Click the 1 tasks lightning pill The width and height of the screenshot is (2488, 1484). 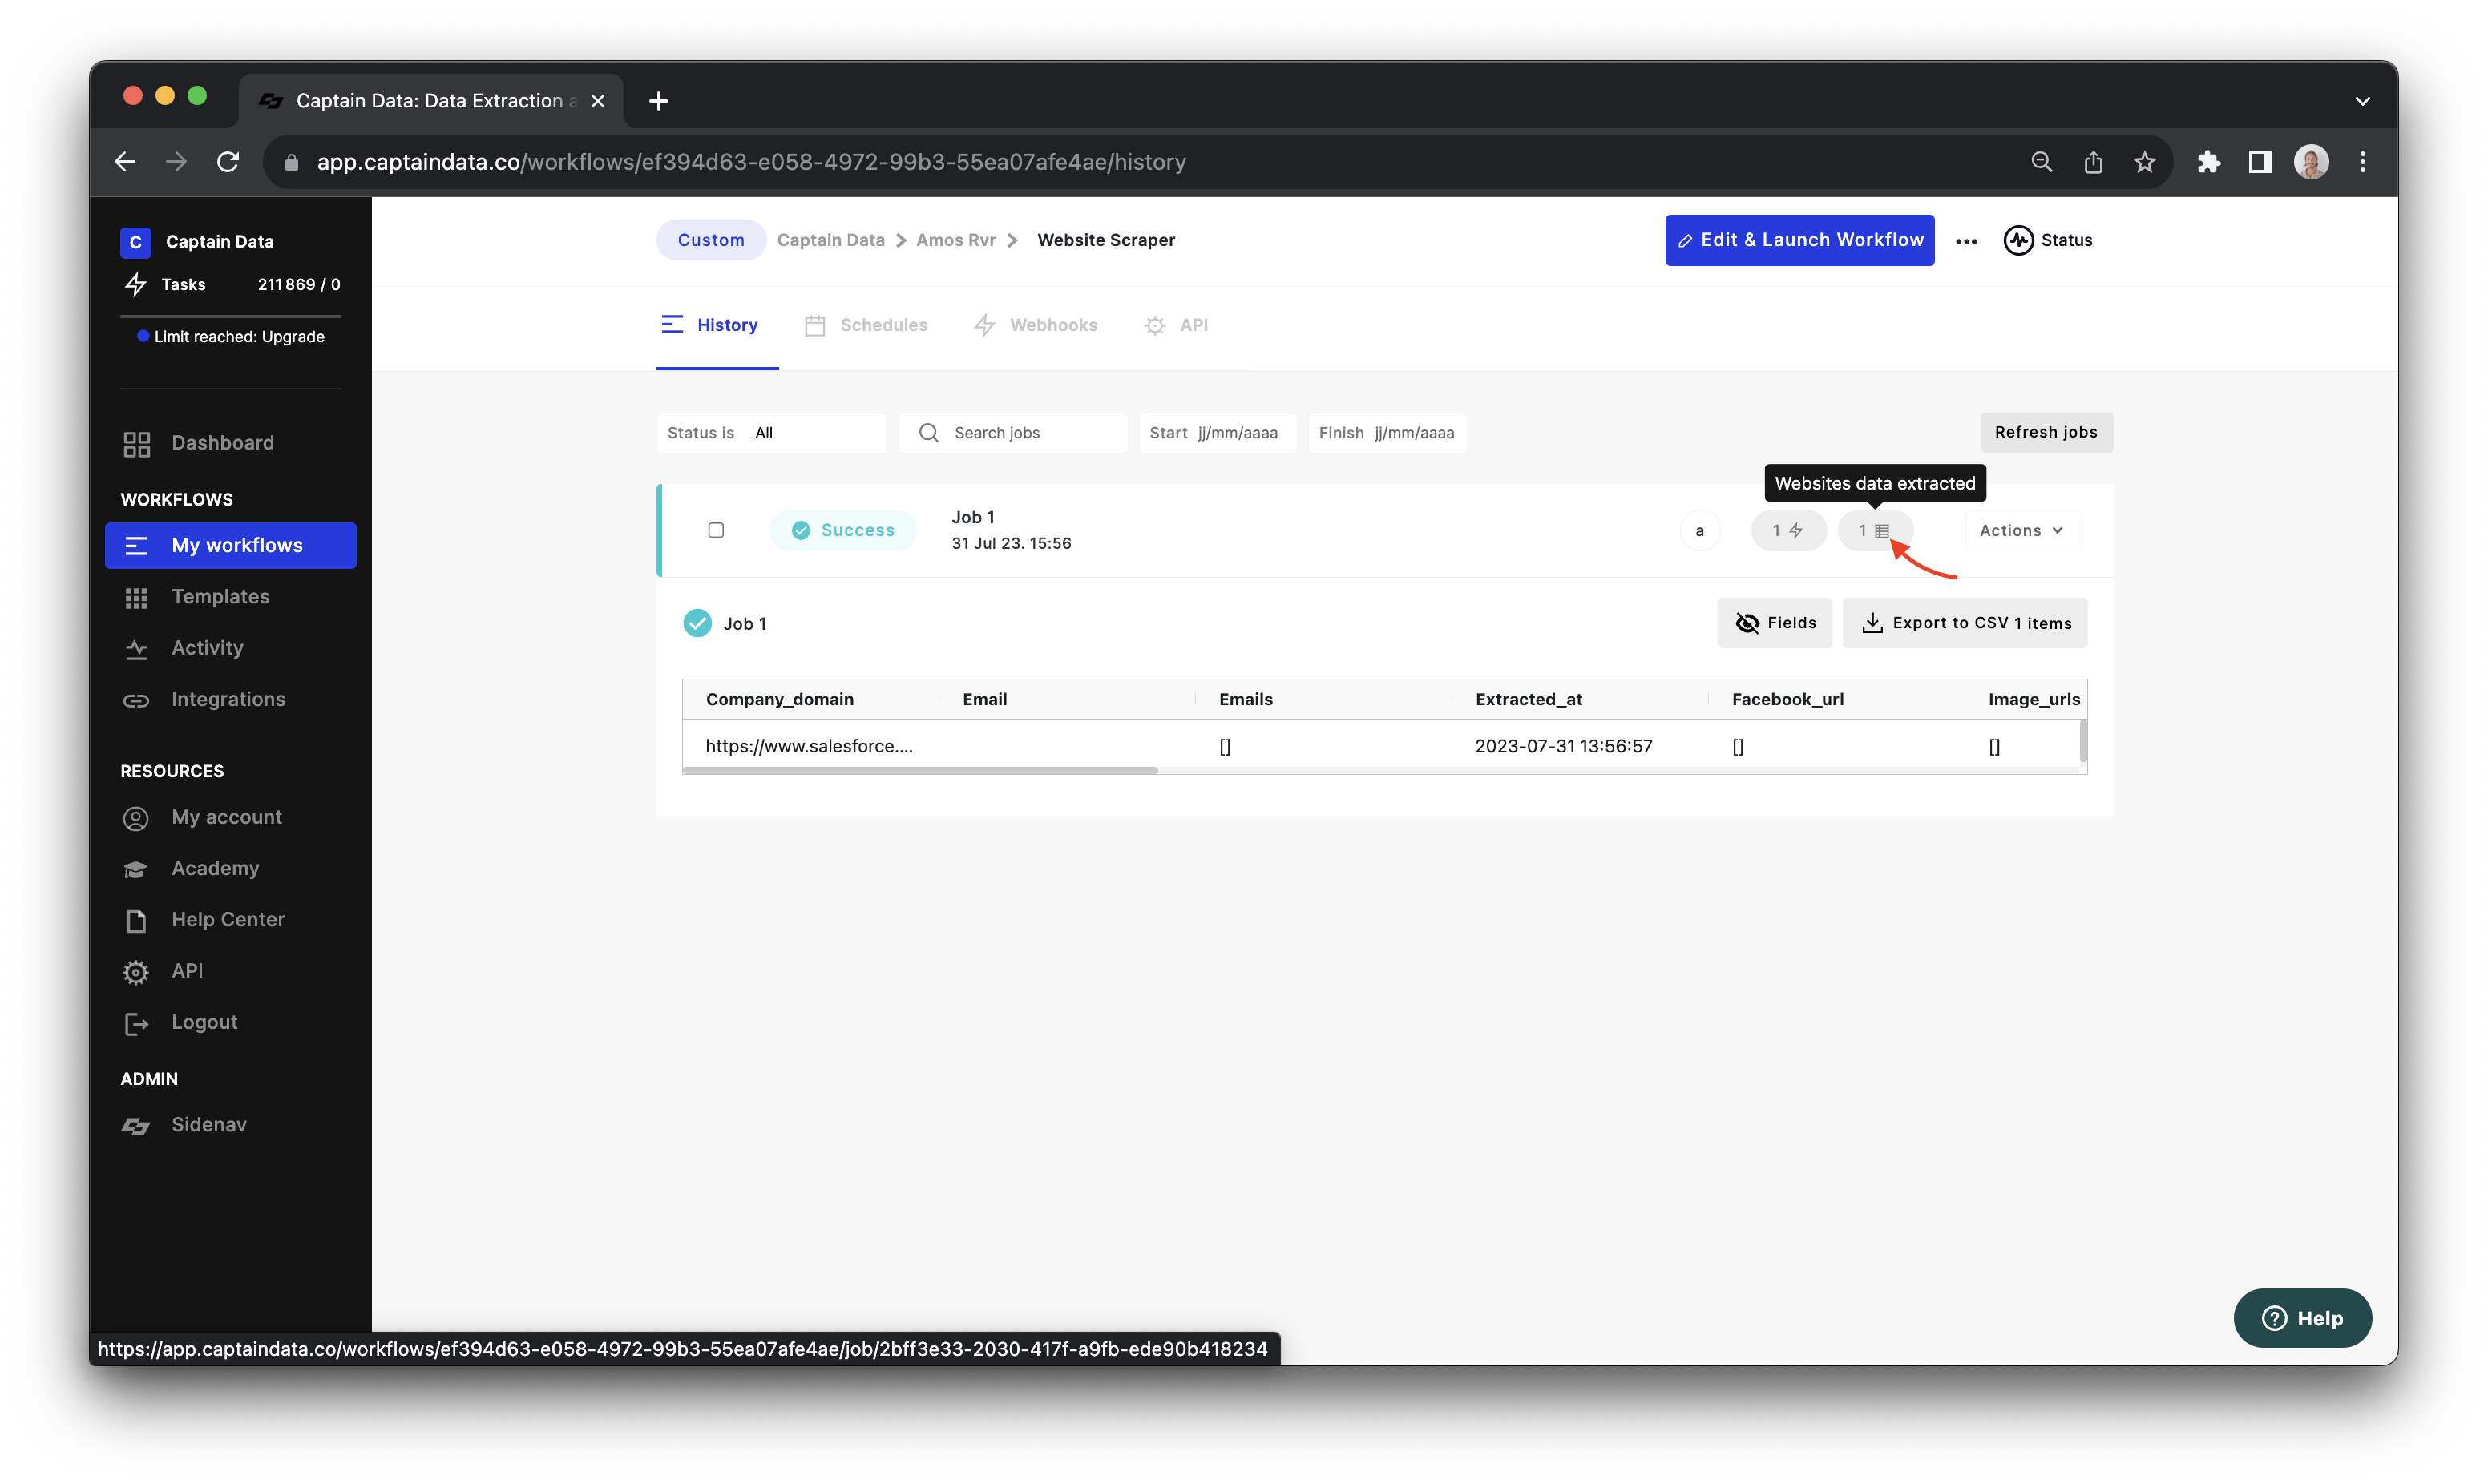(x=1789, y=531)
